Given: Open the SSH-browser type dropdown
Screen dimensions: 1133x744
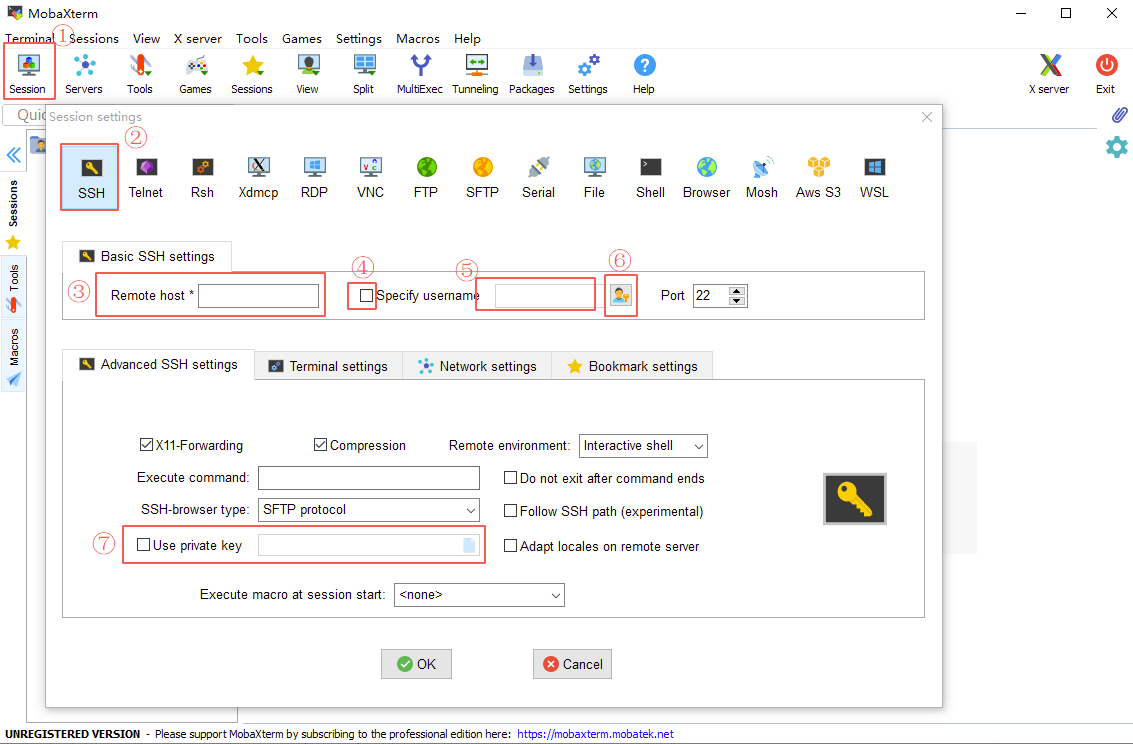Looking at the screenshot, I should [368, 510].
